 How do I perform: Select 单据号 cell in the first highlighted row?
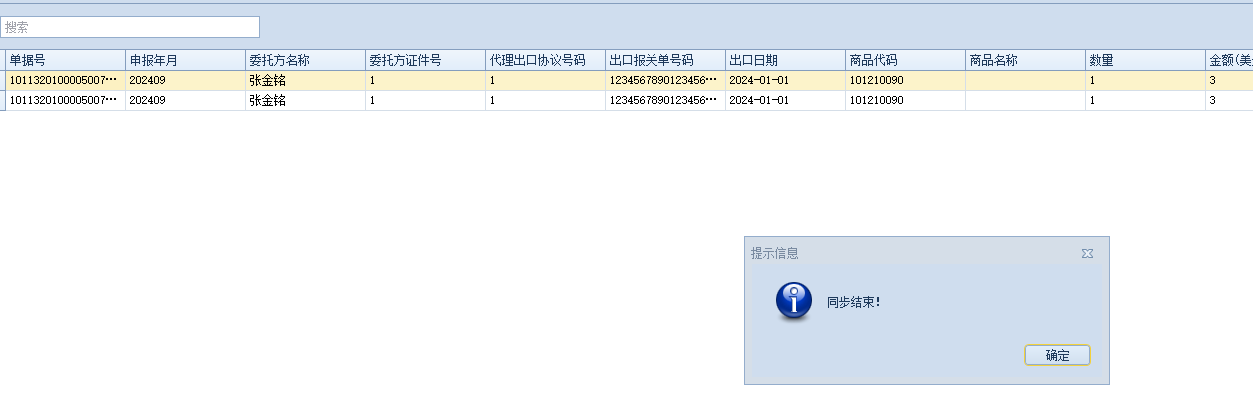(66, 80)
